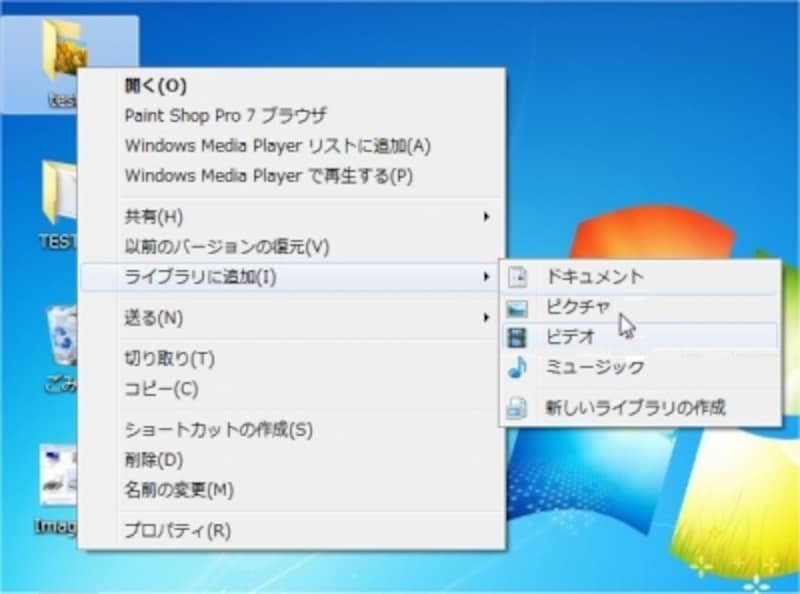This screenshot has width=800, height=594.
Task: Select the selected picture folder desktop icon
Action: 64,50
